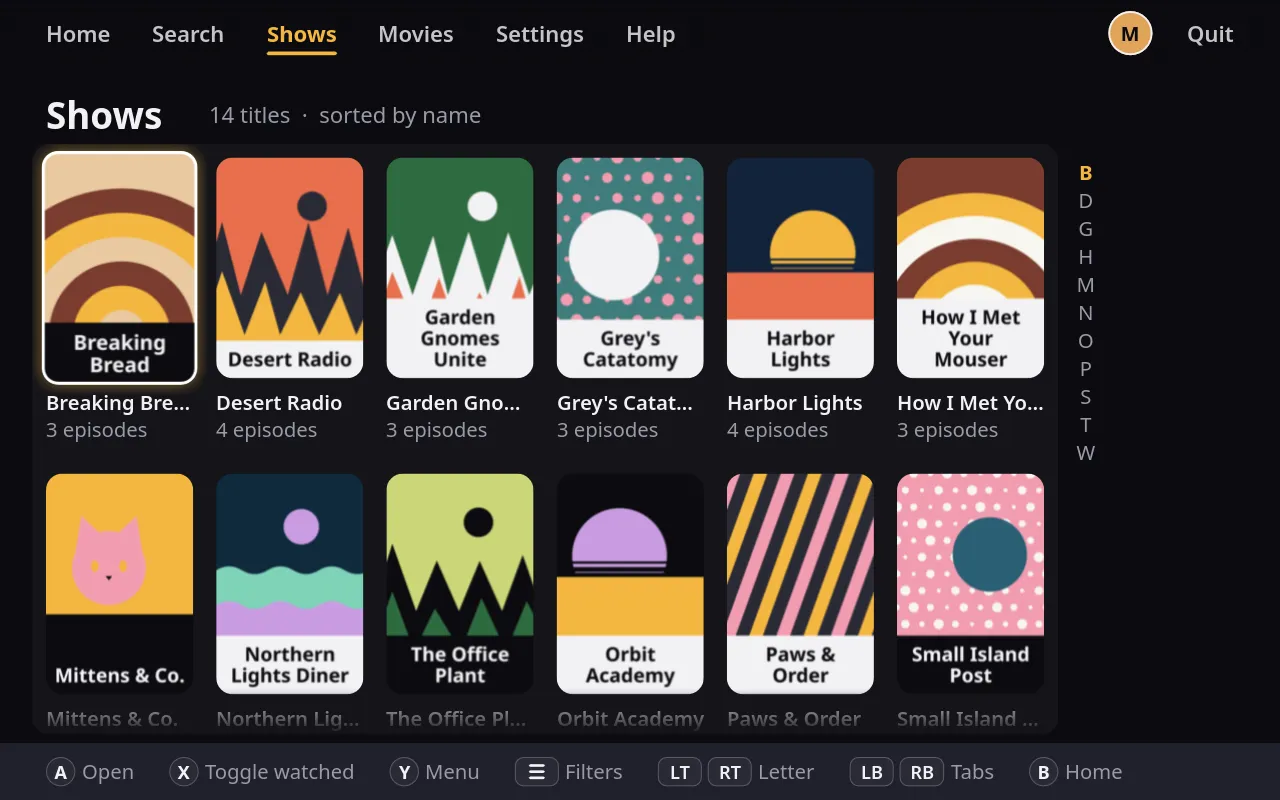1280x800 pixels.
Task: Click the LB previous tab key
Action: tap(872, 772)
